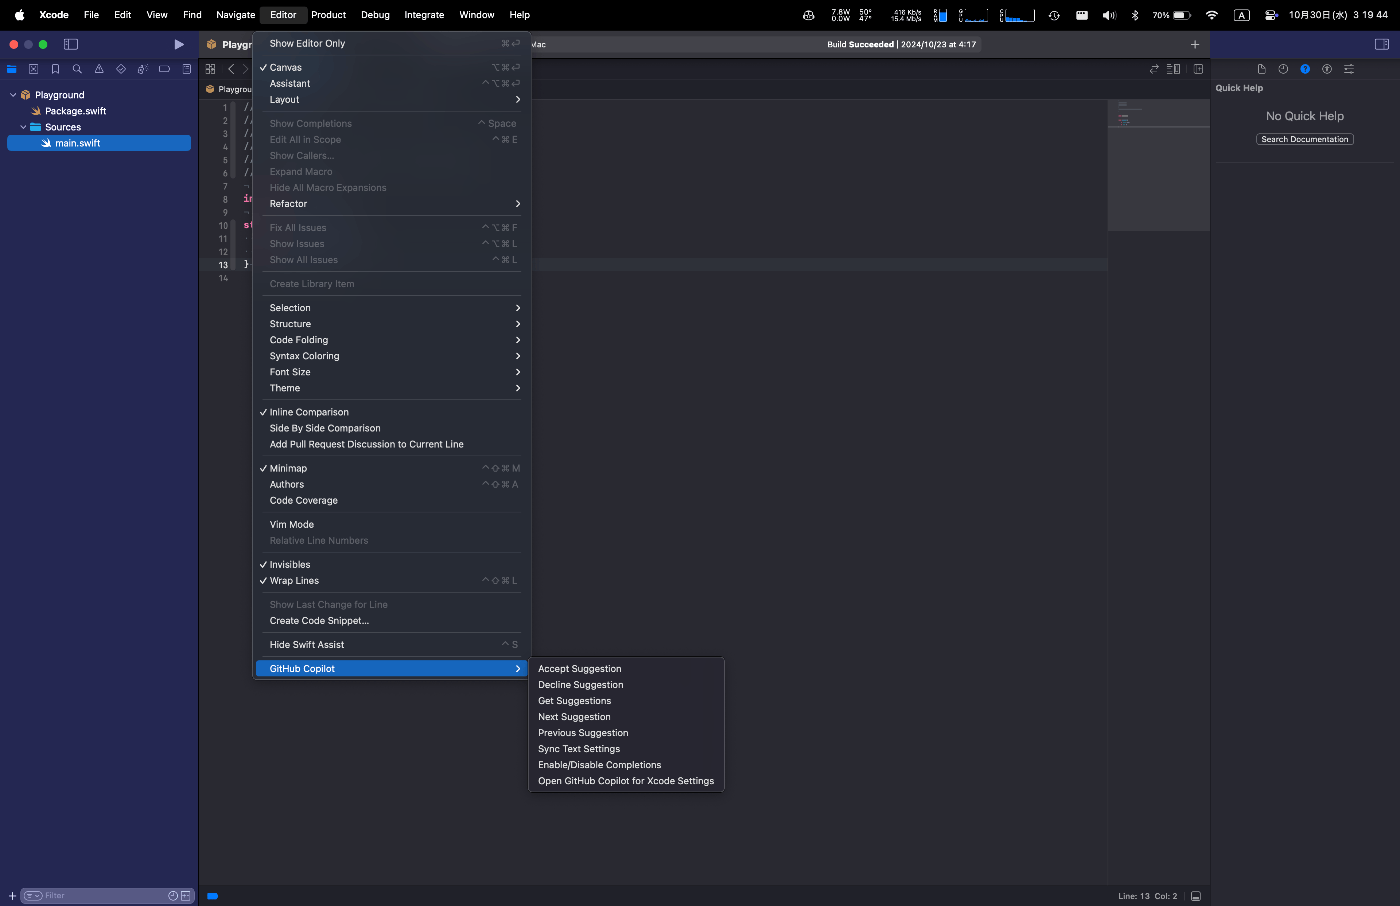Click the minimap code preview
This screenshot has width=1400, height=906.
click(1158, 165)
